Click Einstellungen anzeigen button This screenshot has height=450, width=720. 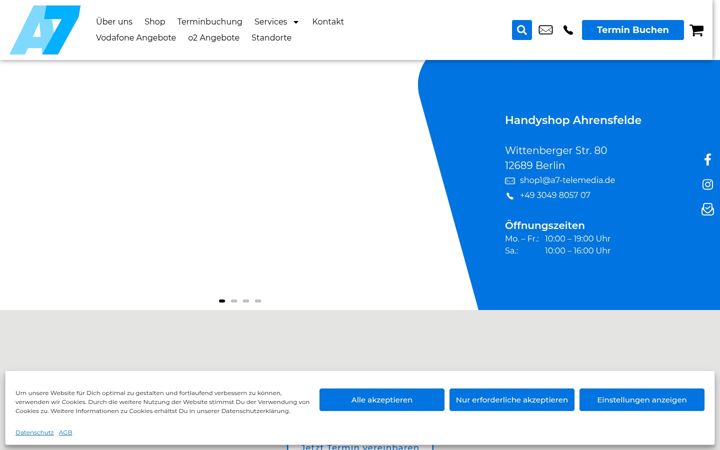(x=642, y=399)
